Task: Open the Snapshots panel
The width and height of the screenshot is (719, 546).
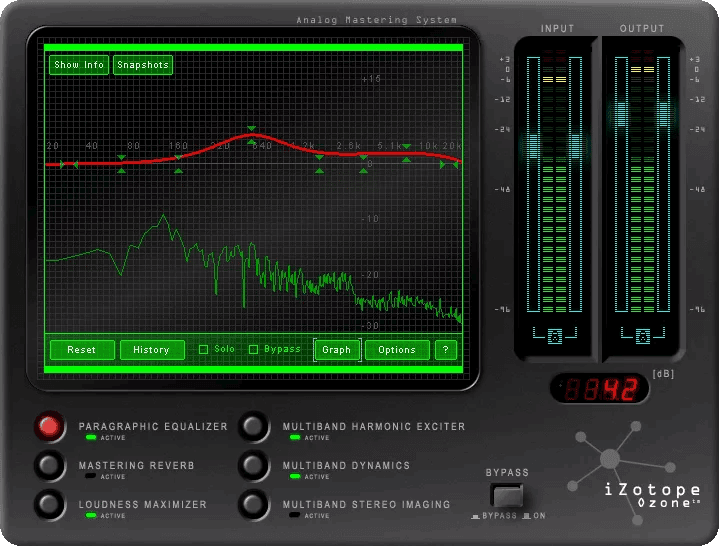Action: coord(143,65)
